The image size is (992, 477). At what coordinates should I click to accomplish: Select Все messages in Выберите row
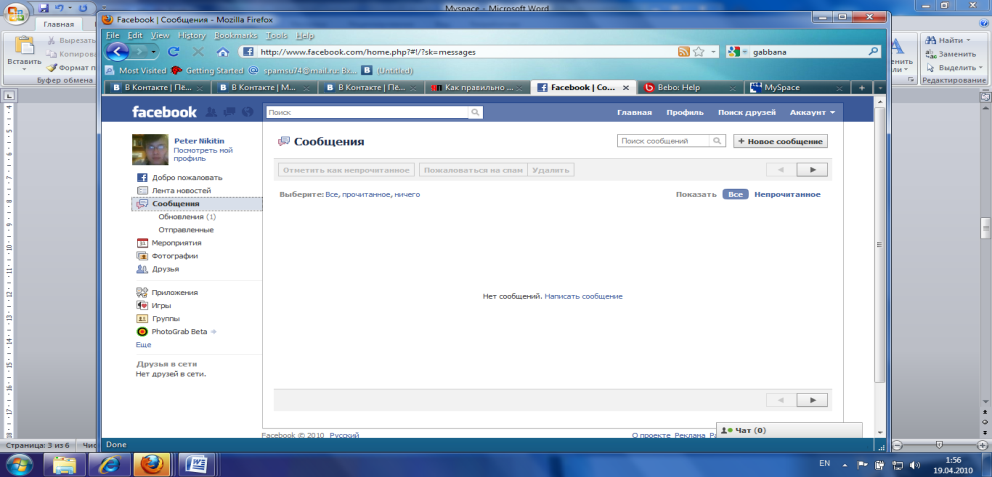pyautogui.click(x=332, y=194)
